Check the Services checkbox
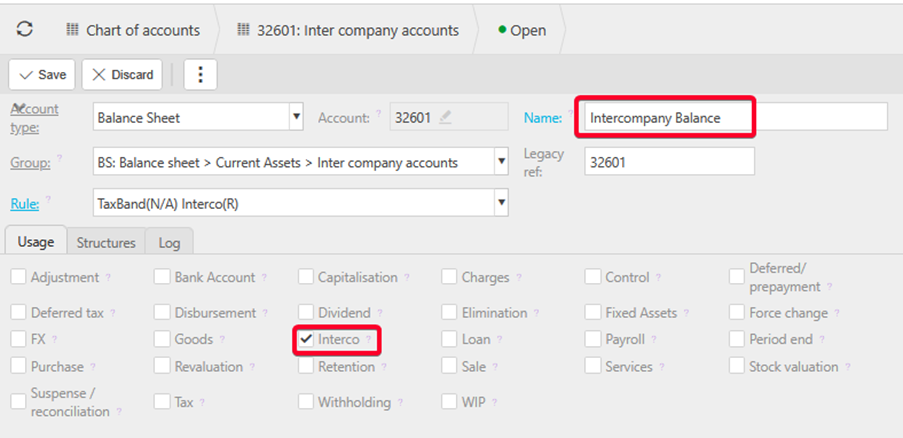The height and width of the screenshot is (438, 903). [x=593, y=366]
